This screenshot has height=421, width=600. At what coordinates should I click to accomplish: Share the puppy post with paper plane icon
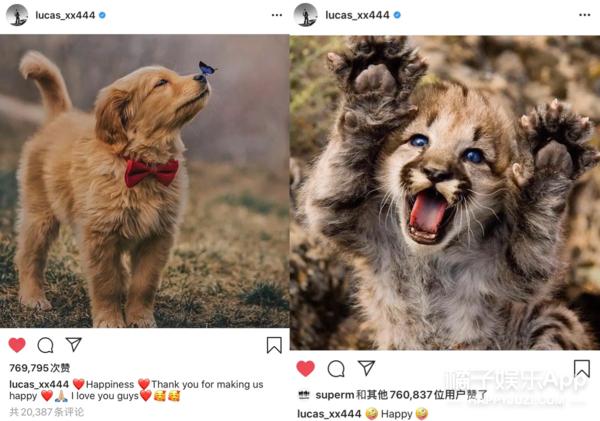point(73,344)
